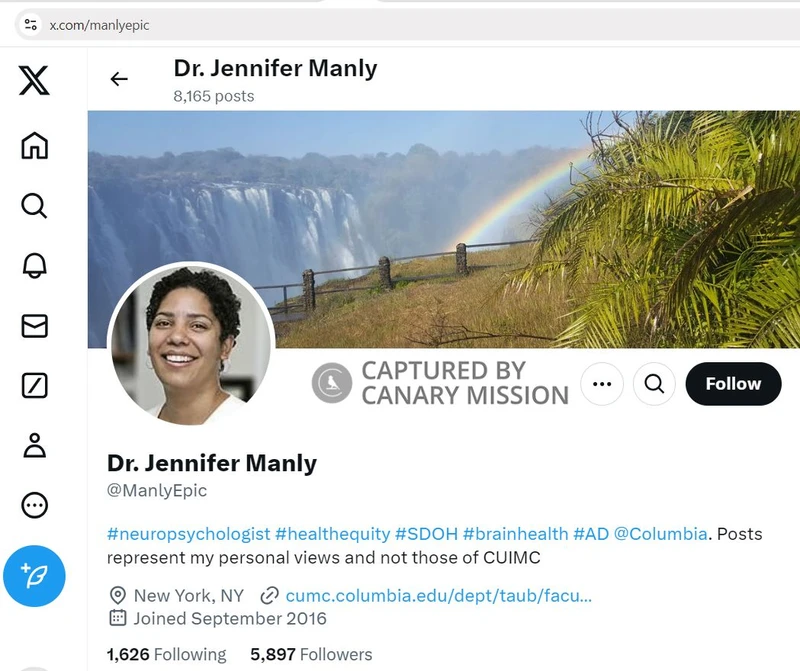Image resolution: width=800 pixels, height=671 pixels.
Task: Open the Grok slash icon
Action: [34, 385]
